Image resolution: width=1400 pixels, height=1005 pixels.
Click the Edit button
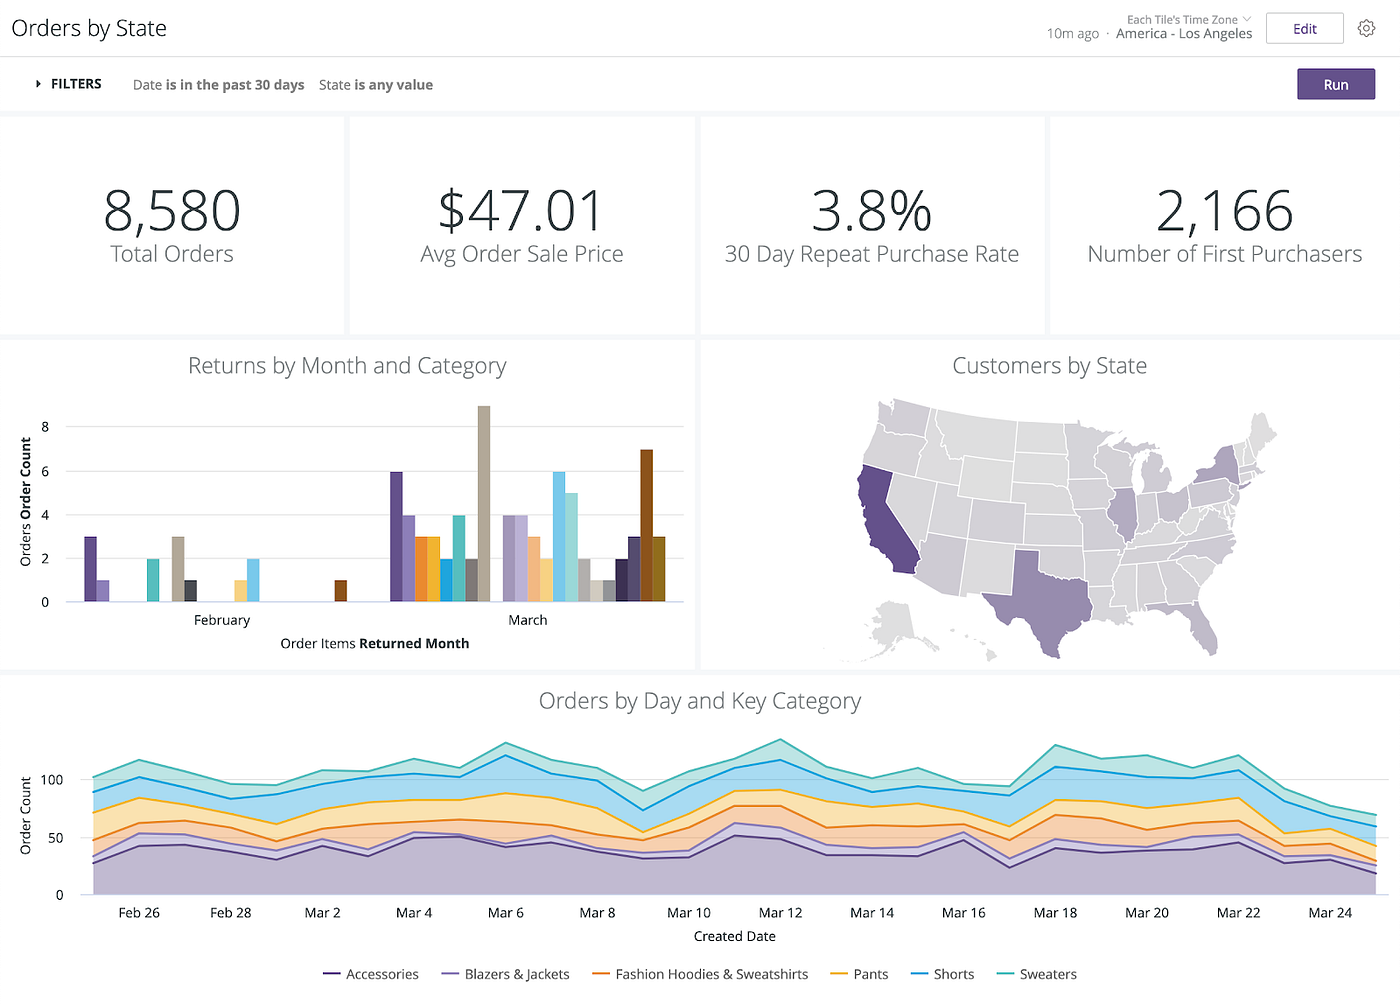(x=1304, y=28)
